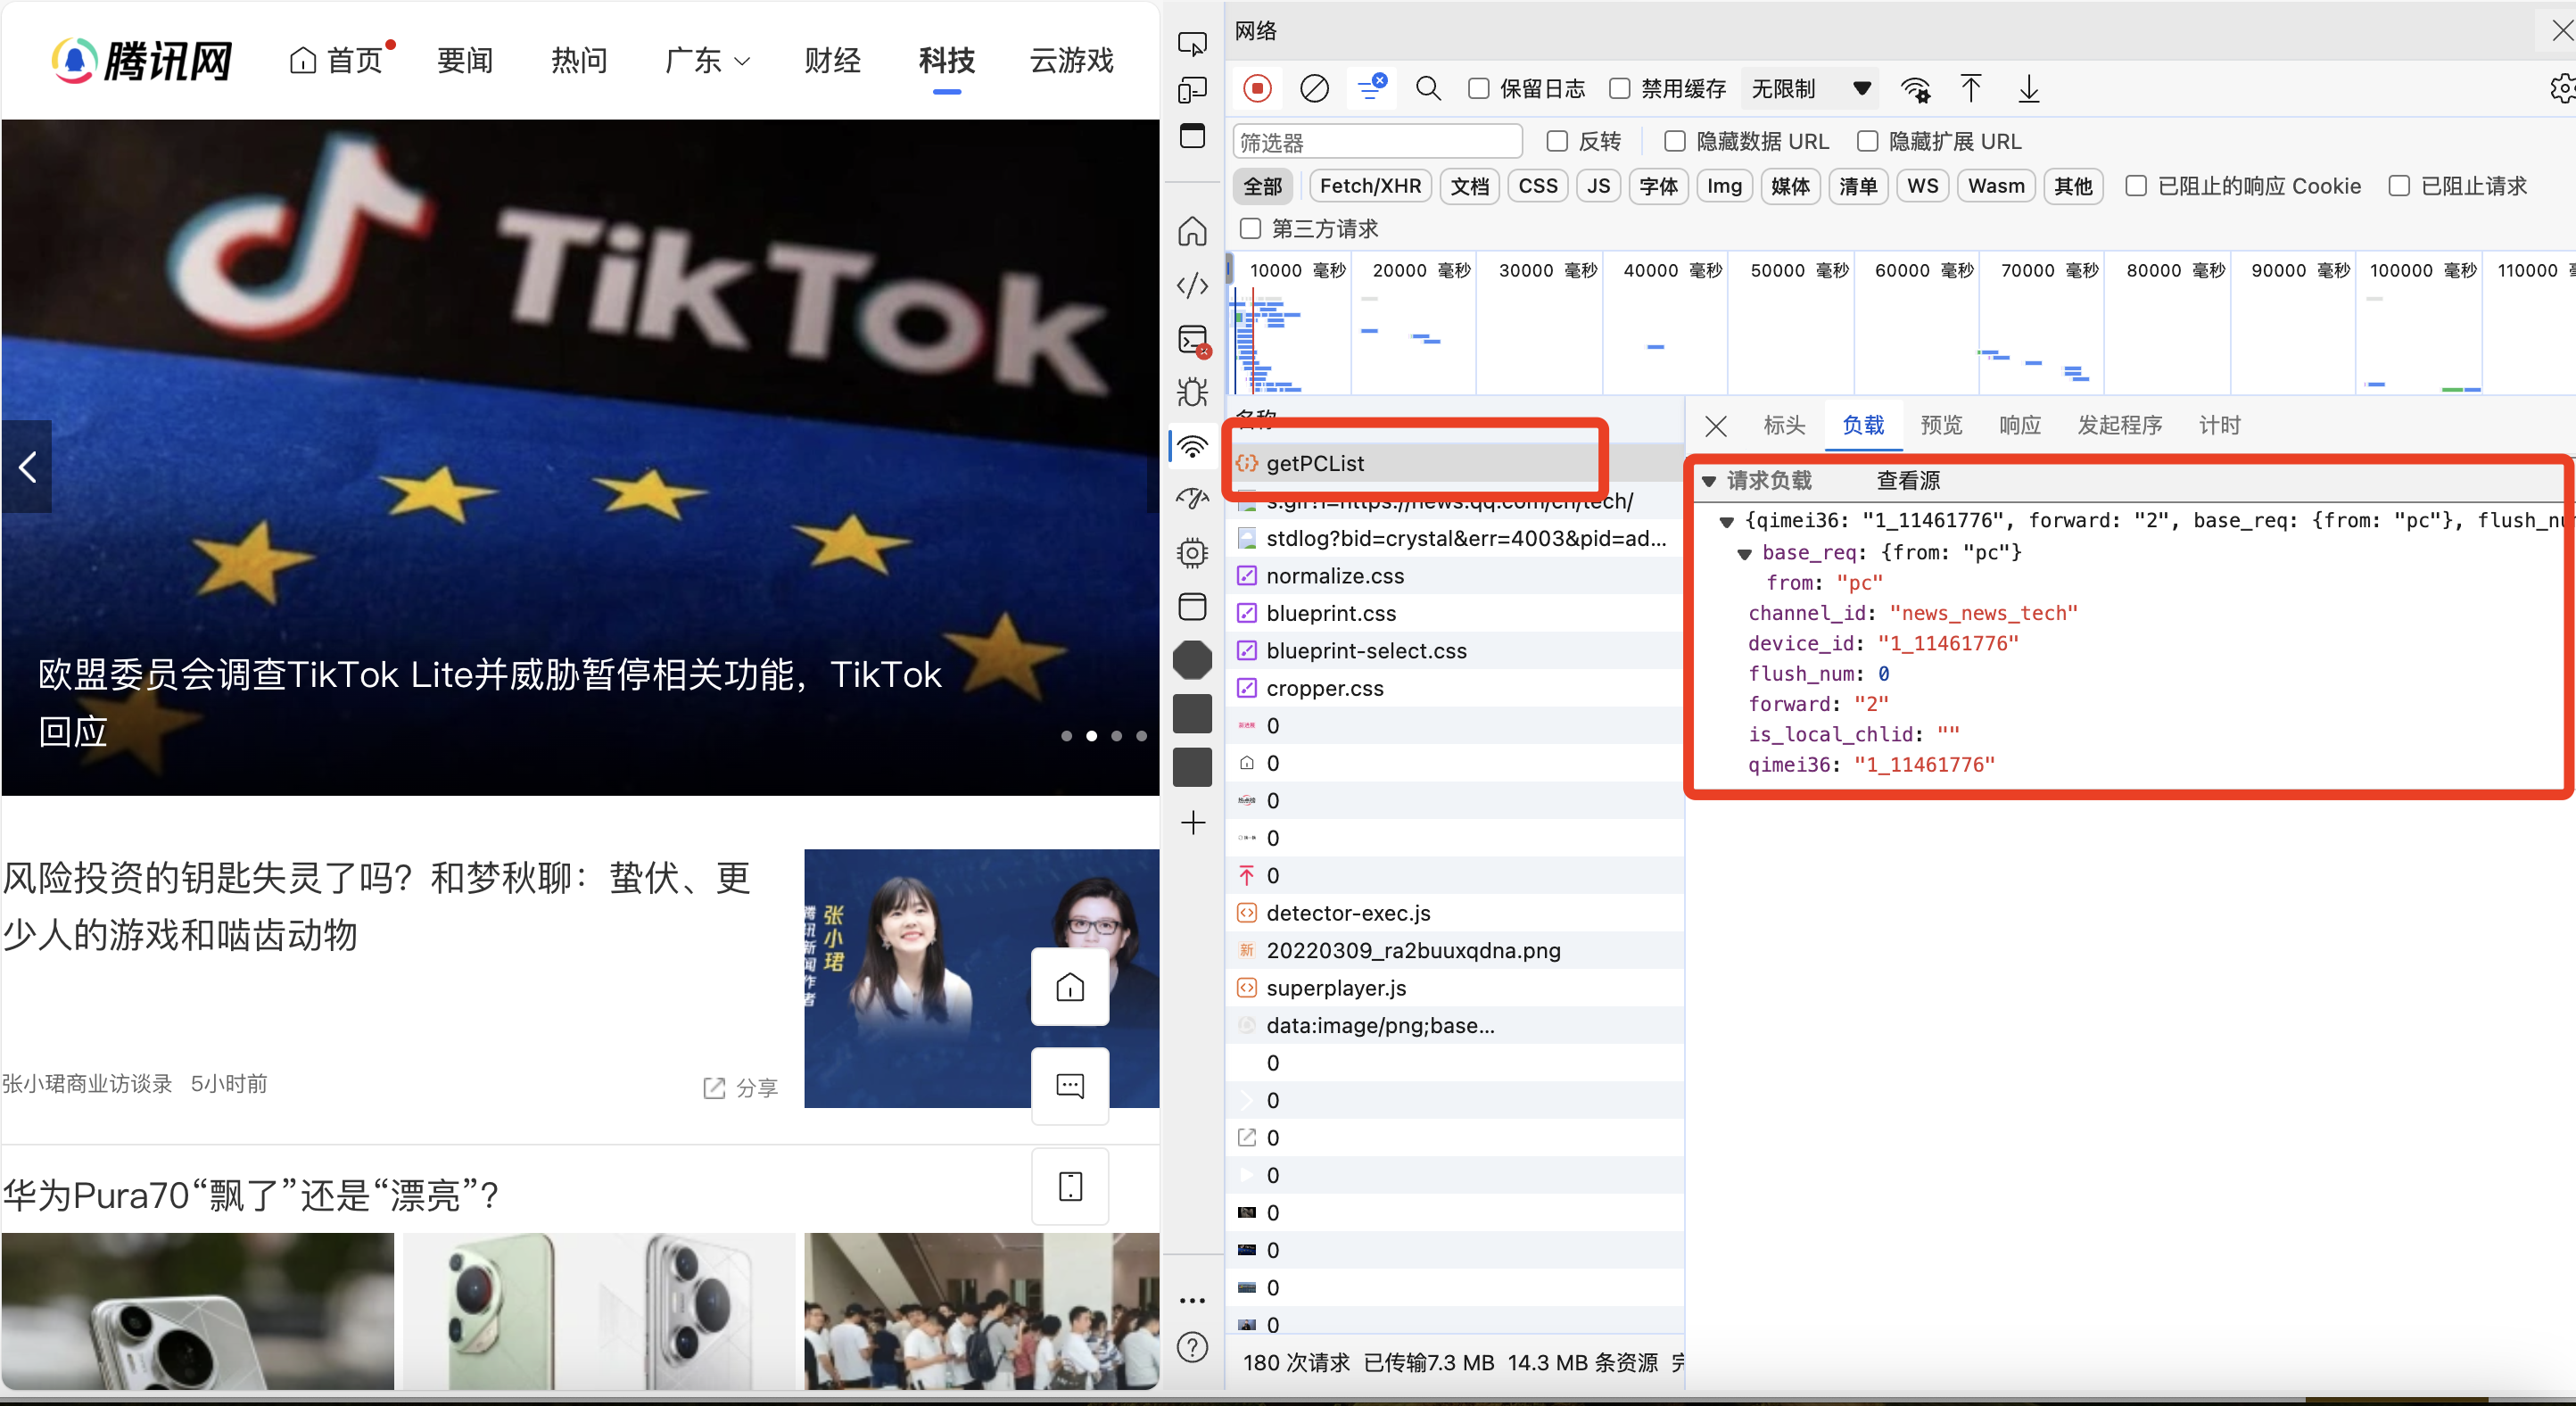Viewport: 2576px width, 1406px height.
Task: Switch to 计时 tab
Action: (2219, 426)
